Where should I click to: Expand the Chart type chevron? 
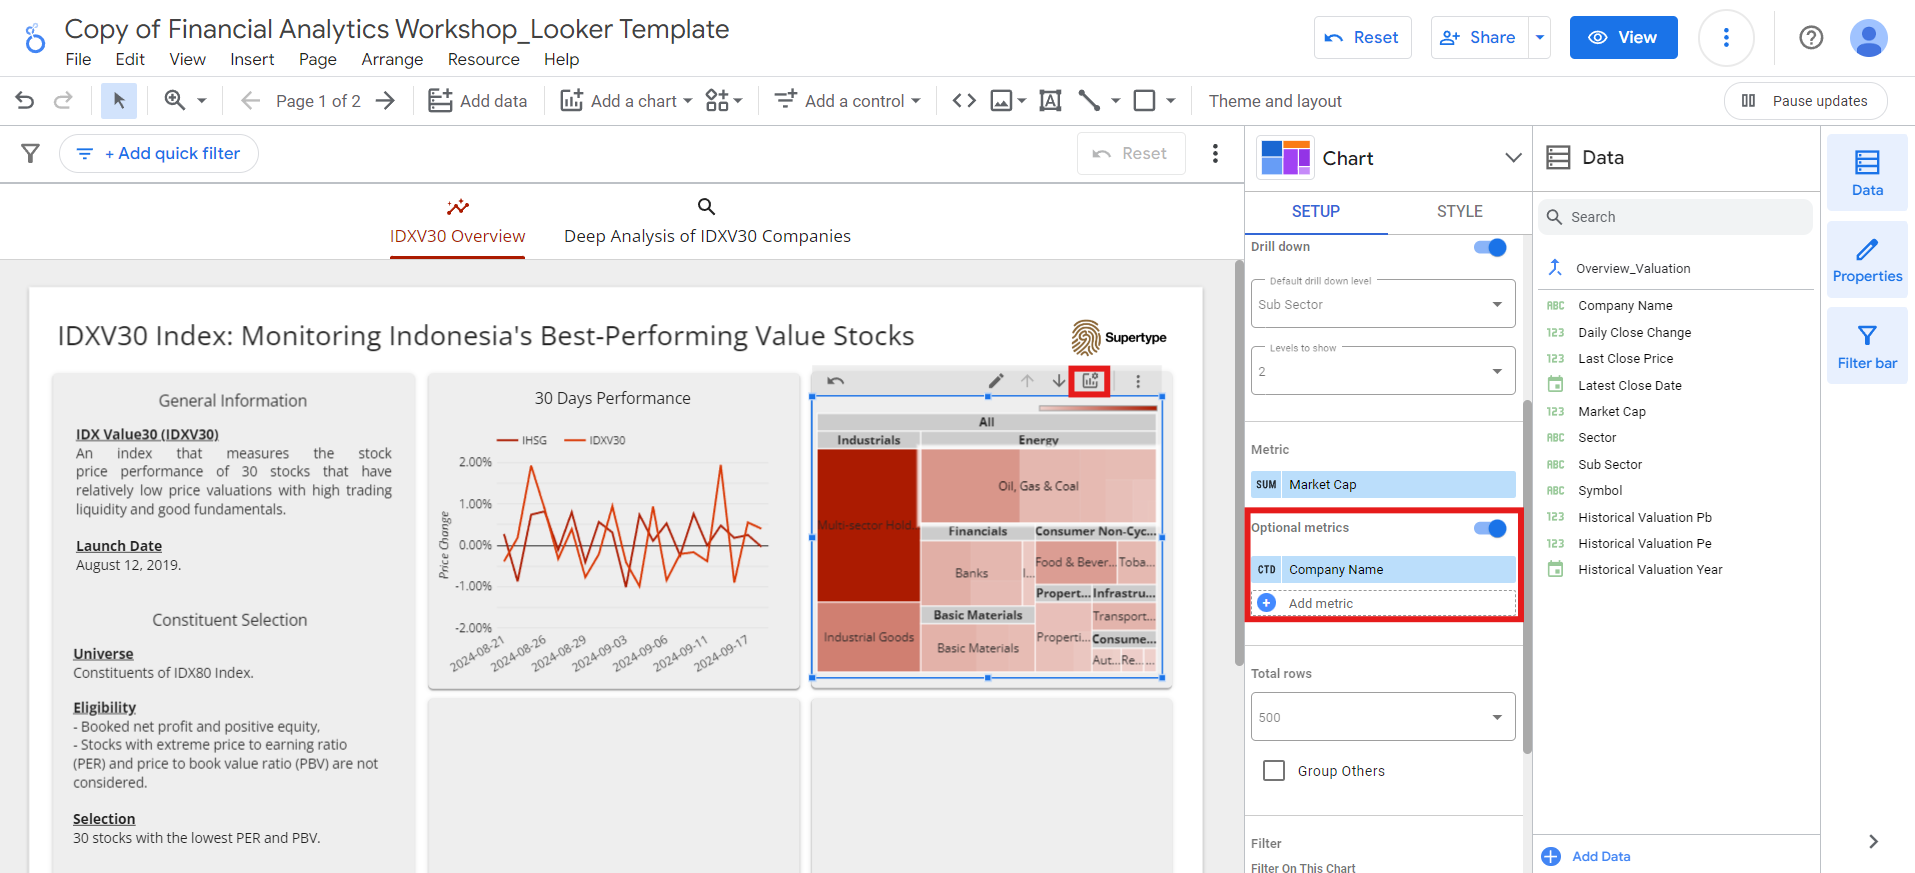tap(1513, 158)
